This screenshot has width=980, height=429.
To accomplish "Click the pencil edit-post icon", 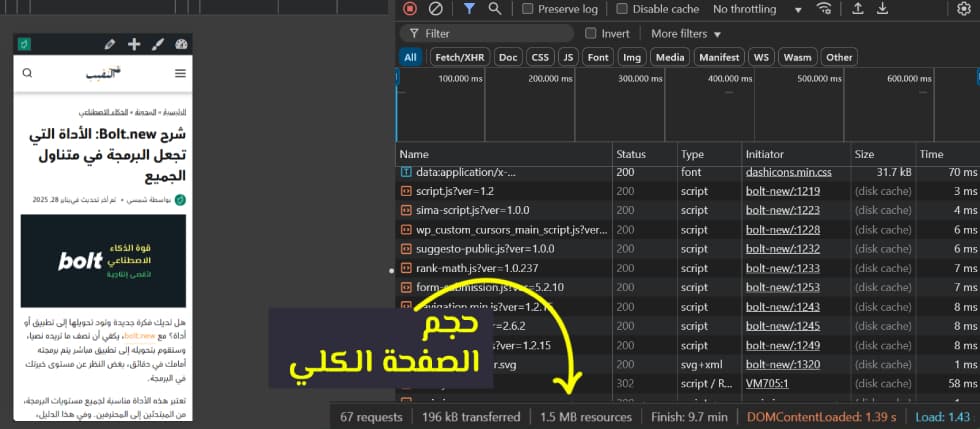I will click(x=110, y=44).
